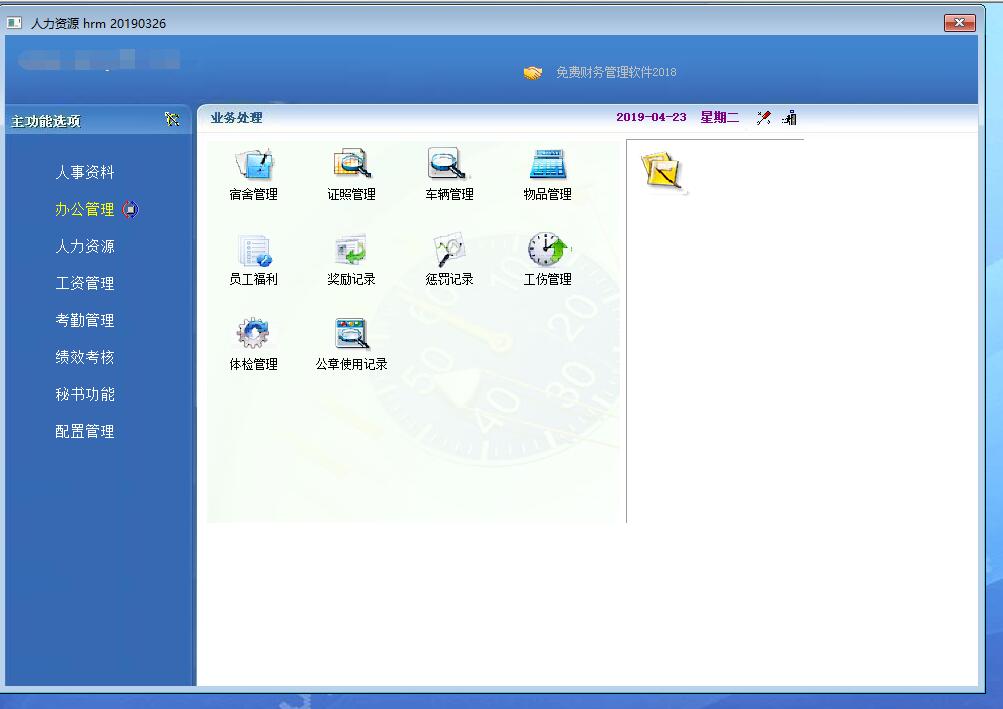Open the 物品管理 item management icon
The width and height of the screenshot is (1003, 709).
coord(548,164)
